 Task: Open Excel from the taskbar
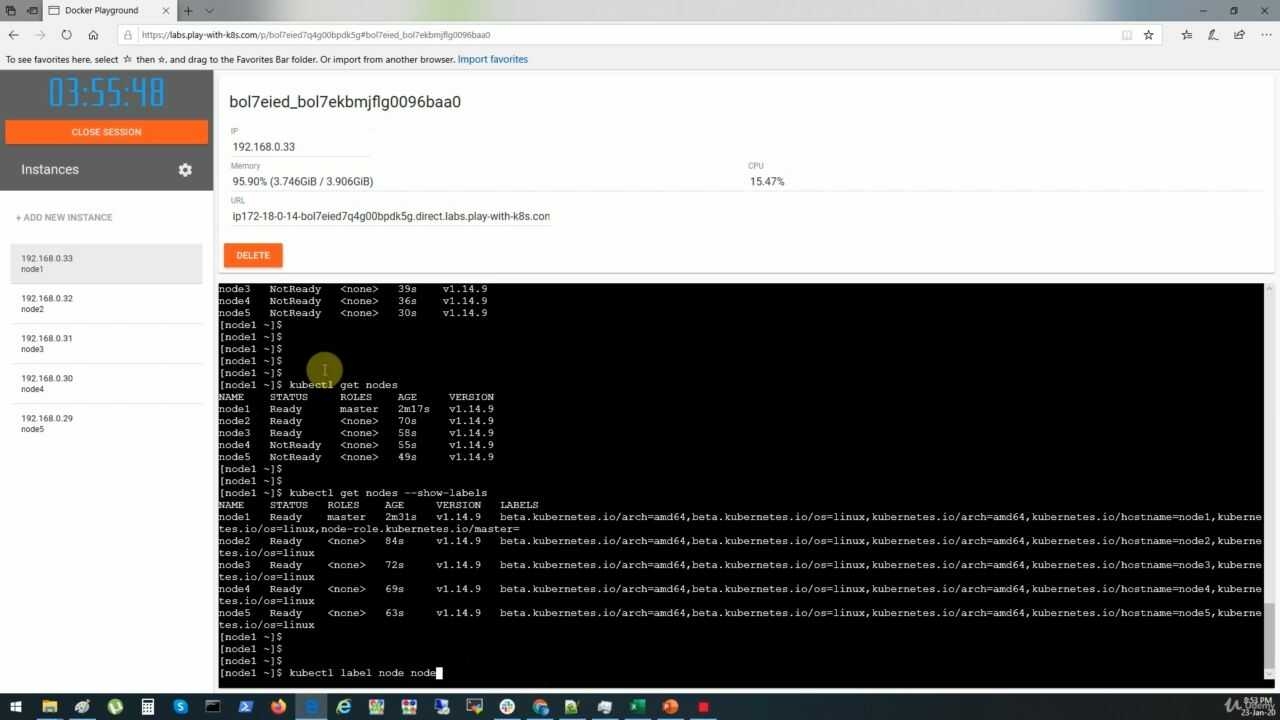coord(637,706)
